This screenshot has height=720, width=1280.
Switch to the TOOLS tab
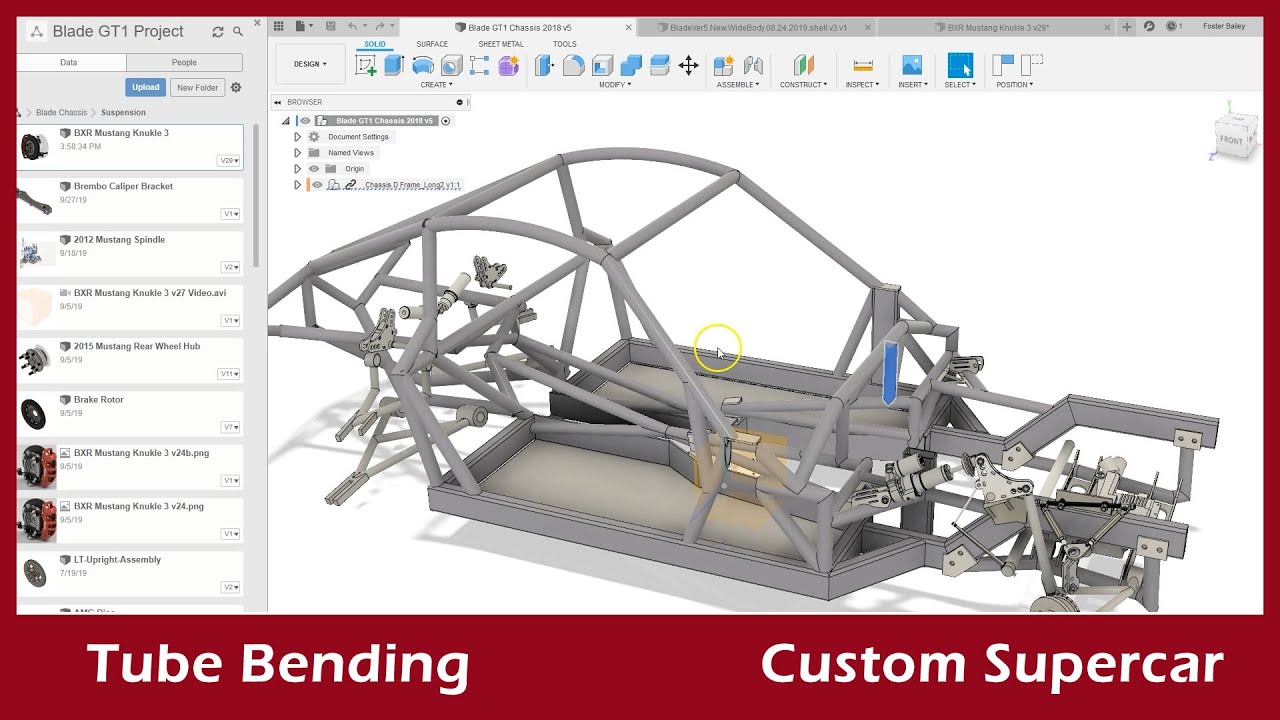pos(565,44)
